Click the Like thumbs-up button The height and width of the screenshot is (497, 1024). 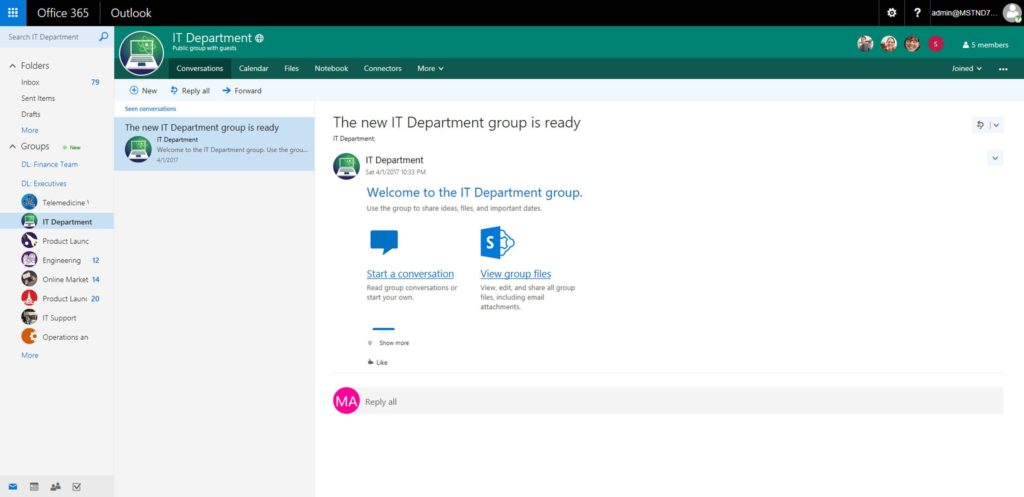tap(377, 362)
